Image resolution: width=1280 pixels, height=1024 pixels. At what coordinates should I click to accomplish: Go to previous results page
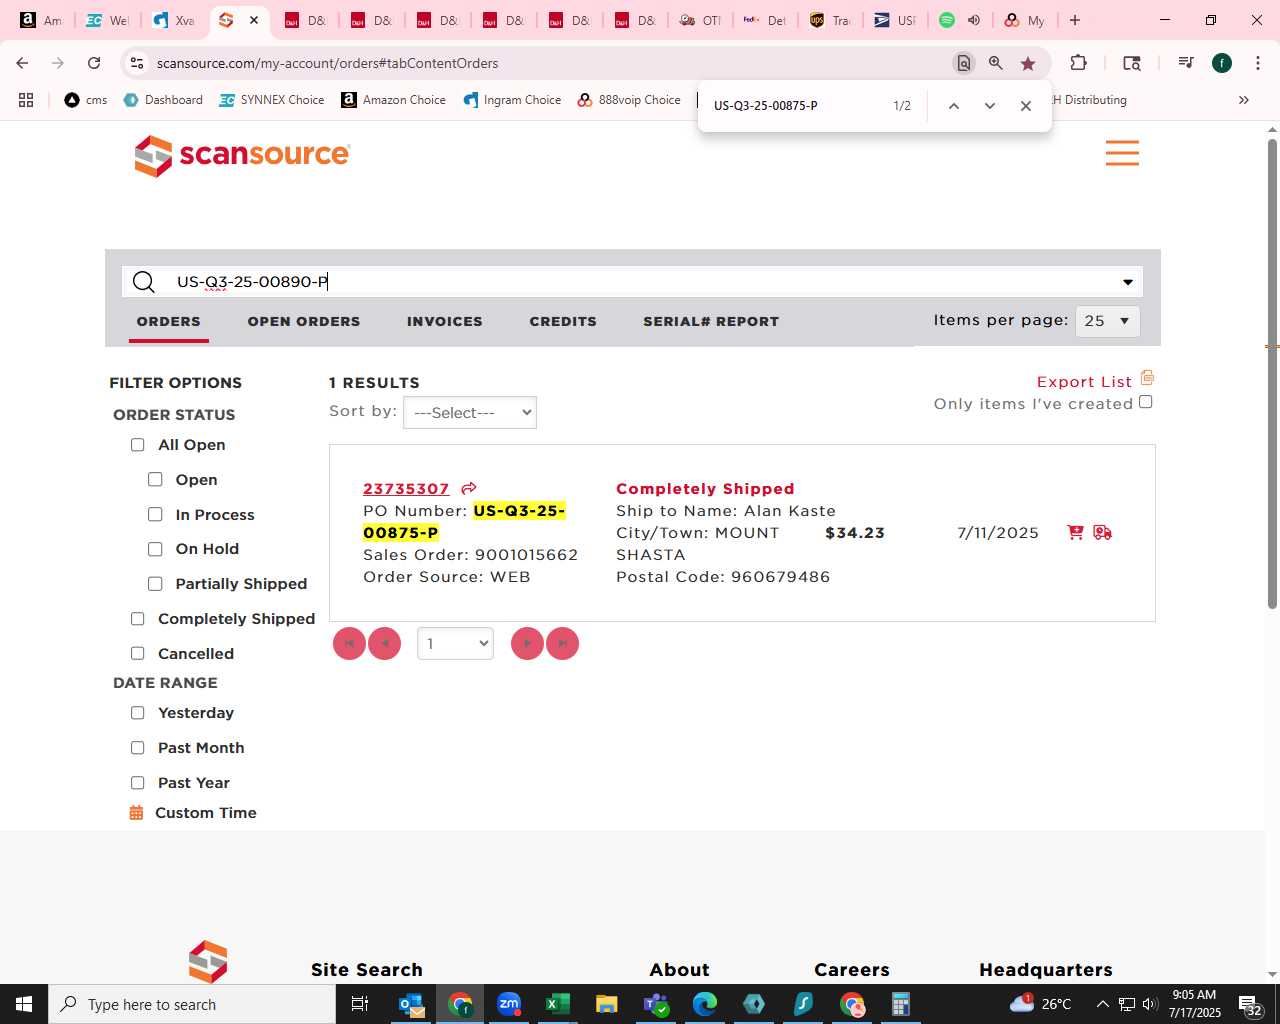[x=385, y=643]
